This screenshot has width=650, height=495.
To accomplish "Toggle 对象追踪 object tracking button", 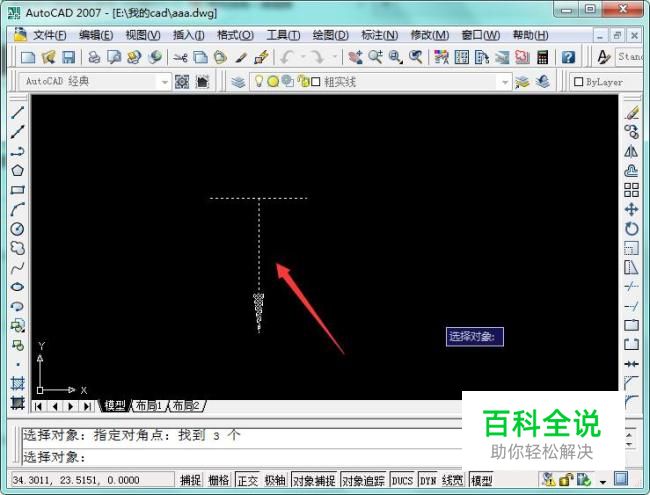I will (x=364, y=480).
